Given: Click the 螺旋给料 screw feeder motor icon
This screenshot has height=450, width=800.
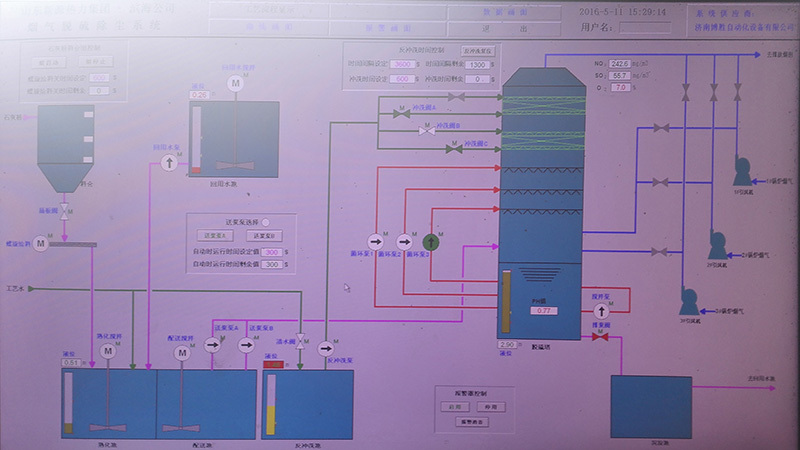Looking at the screenshot, I should [41, 242].
